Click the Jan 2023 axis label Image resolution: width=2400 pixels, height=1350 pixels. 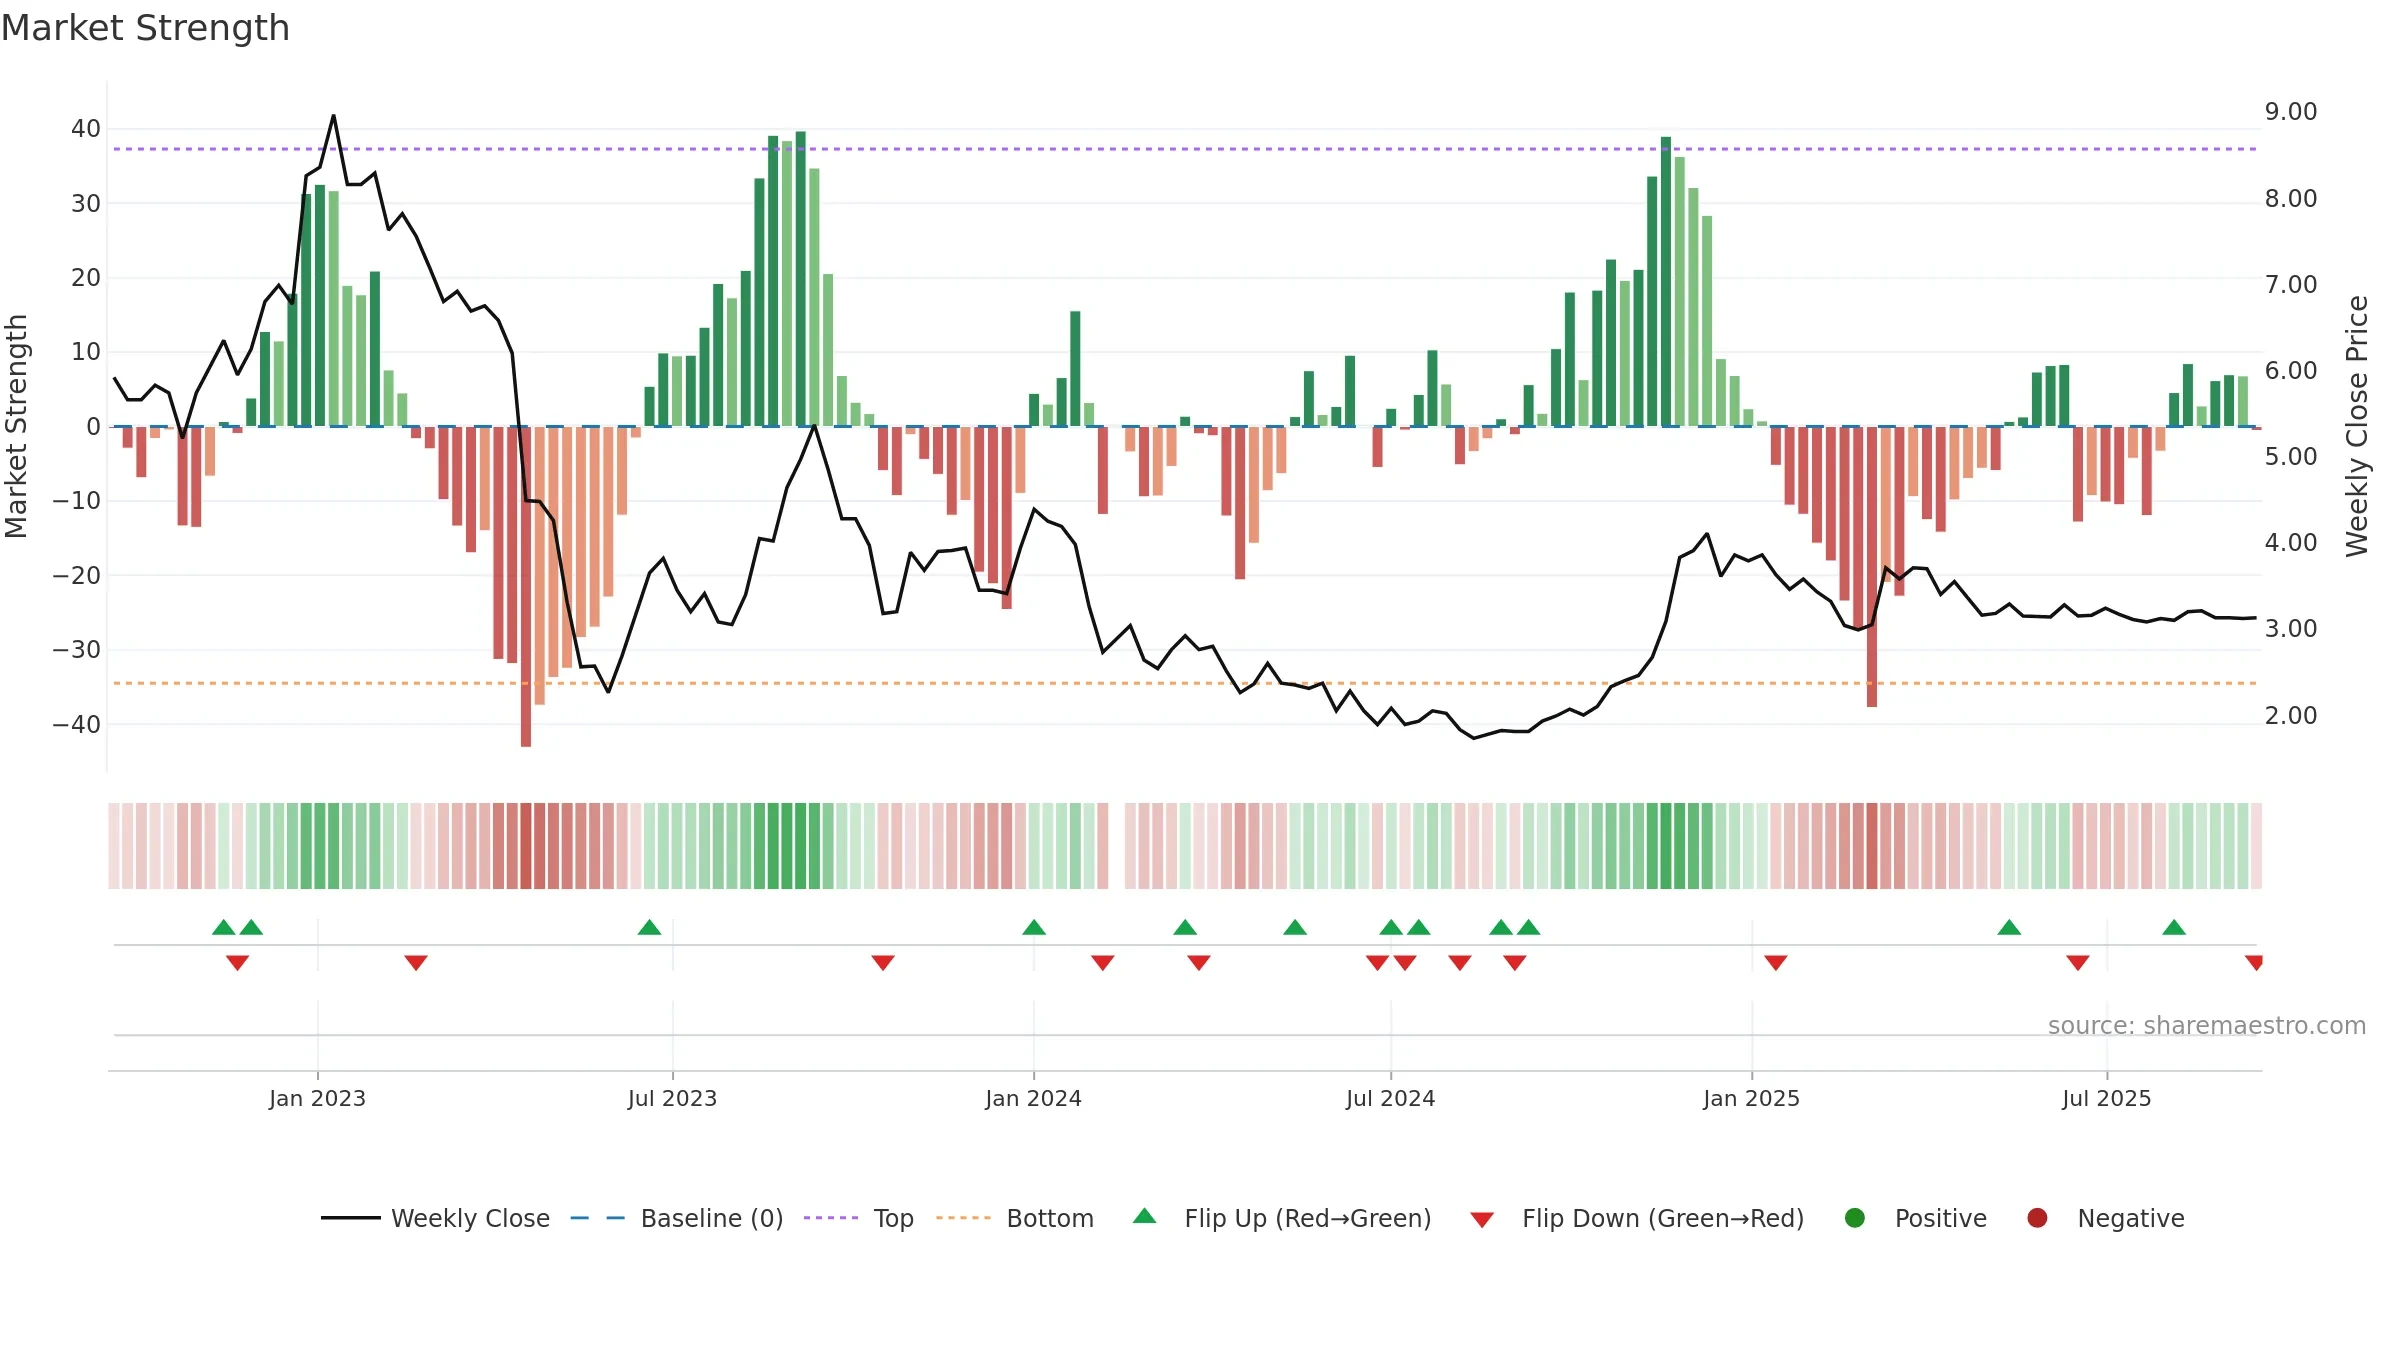coord(317,1098)
